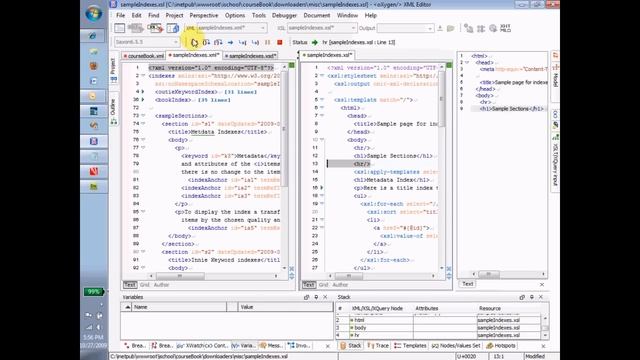
Task: Open the Nodes/Values Set tab
Action: click(456, 346)
